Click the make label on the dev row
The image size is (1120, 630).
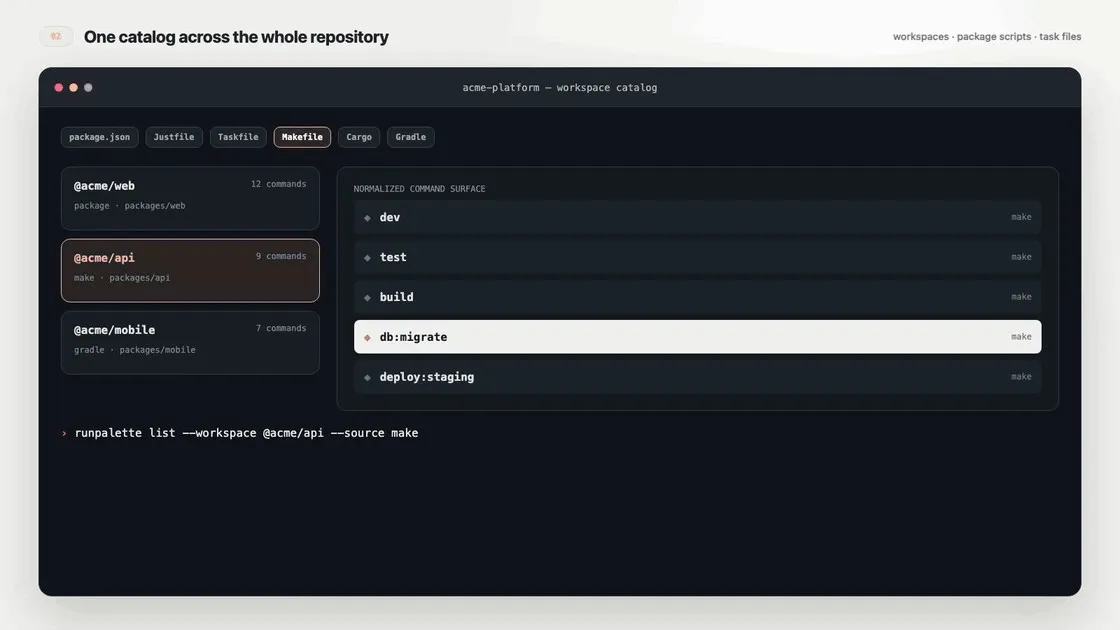click(x=1021, y=216)
